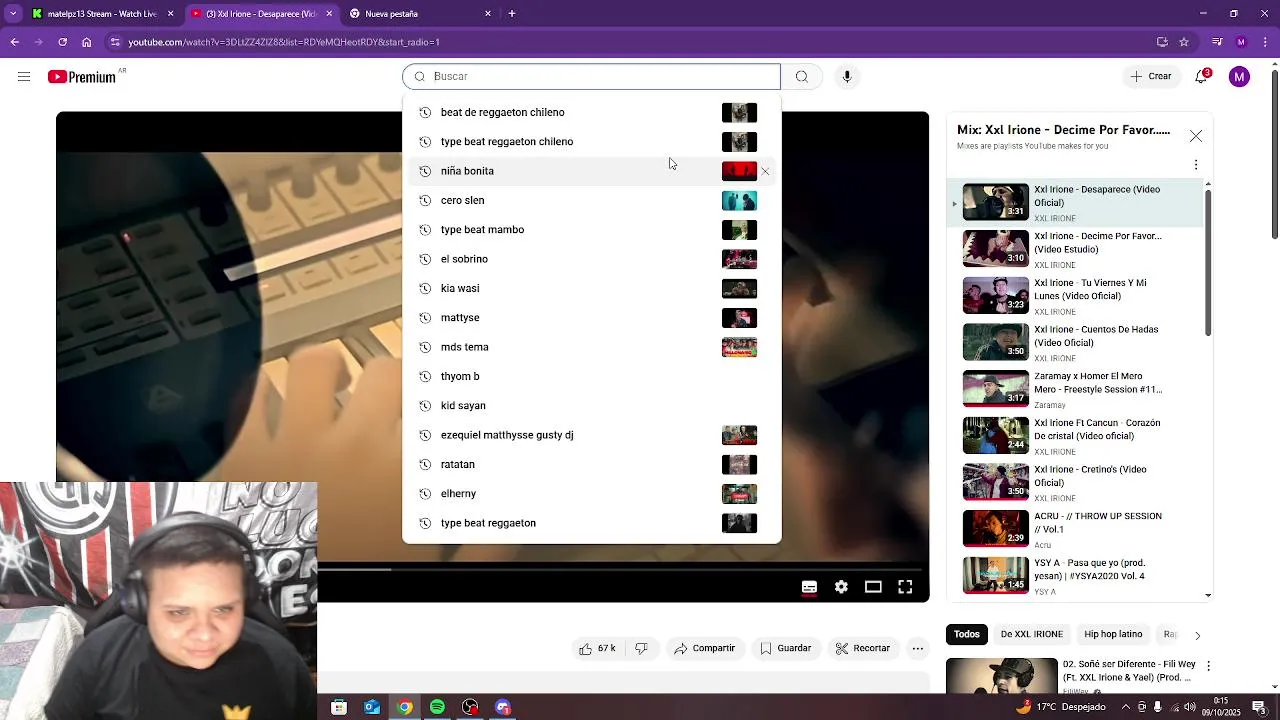Play 'Zaramay x Homer El Mero Mero' thumbnail
This screenshot has width=1280, height=720.
pyautogui.click(x=995, y=389)
